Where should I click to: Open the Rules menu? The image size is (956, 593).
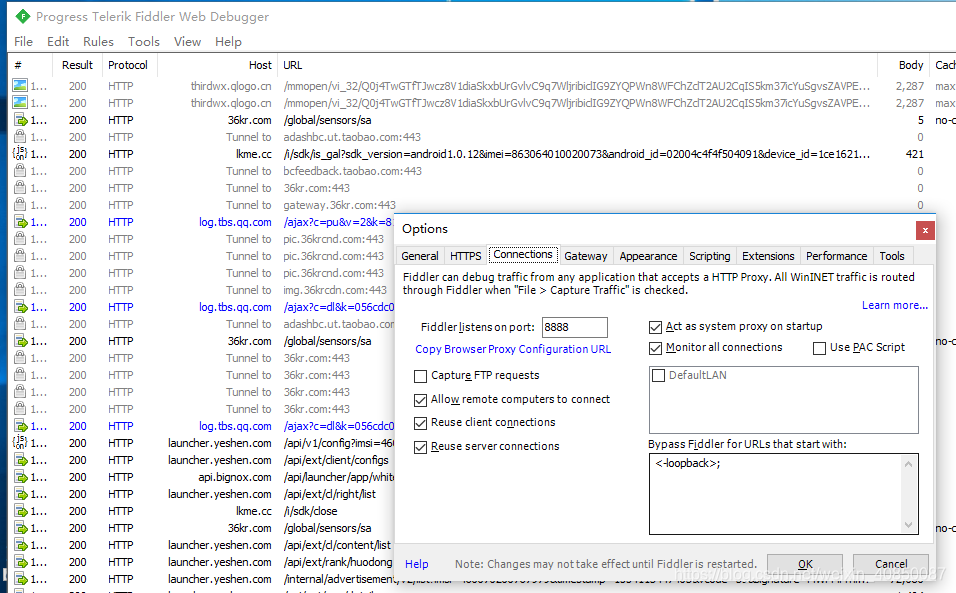pyautogui.click(x=98, y=41)
